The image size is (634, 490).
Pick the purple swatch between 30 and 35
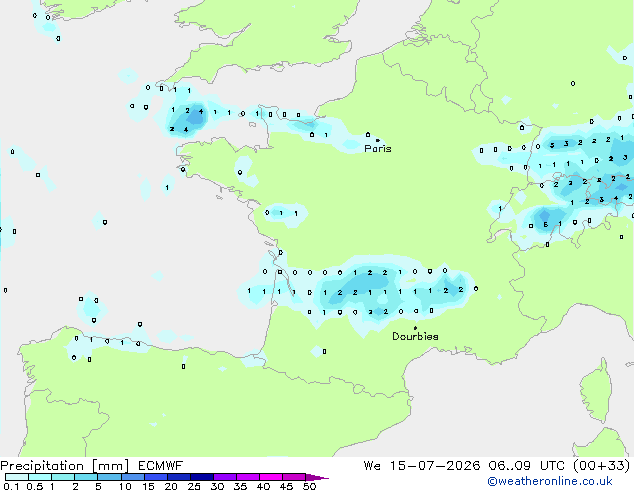point(225,477)
